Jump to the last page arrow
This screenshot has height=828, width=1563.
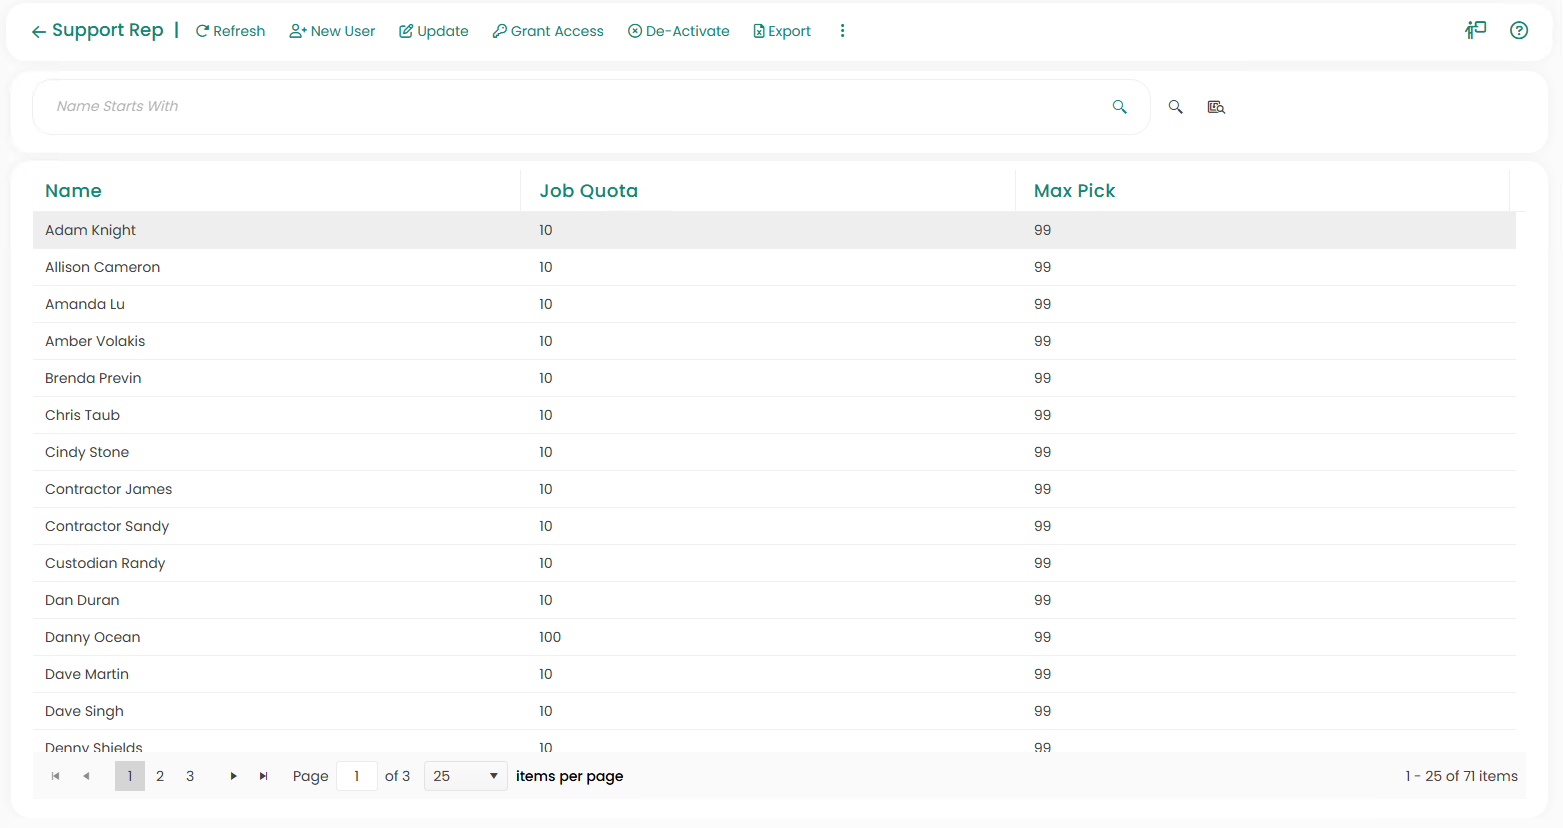[x=263, y=776]
